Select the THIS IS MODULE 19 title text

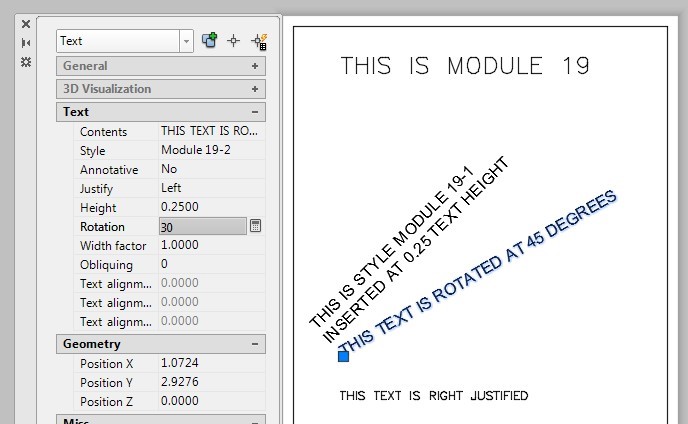(x=464, y=67)
